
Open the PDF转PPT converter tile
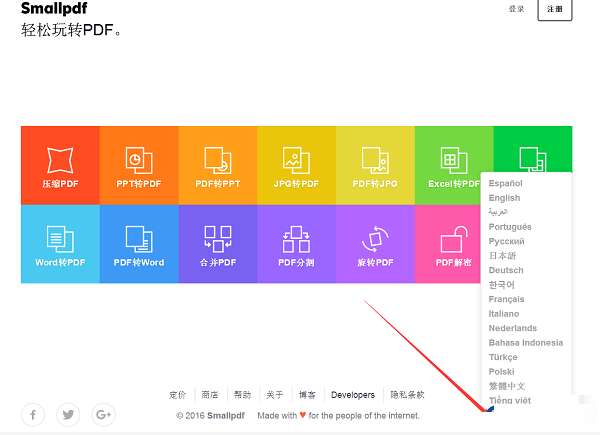point(218,165)
